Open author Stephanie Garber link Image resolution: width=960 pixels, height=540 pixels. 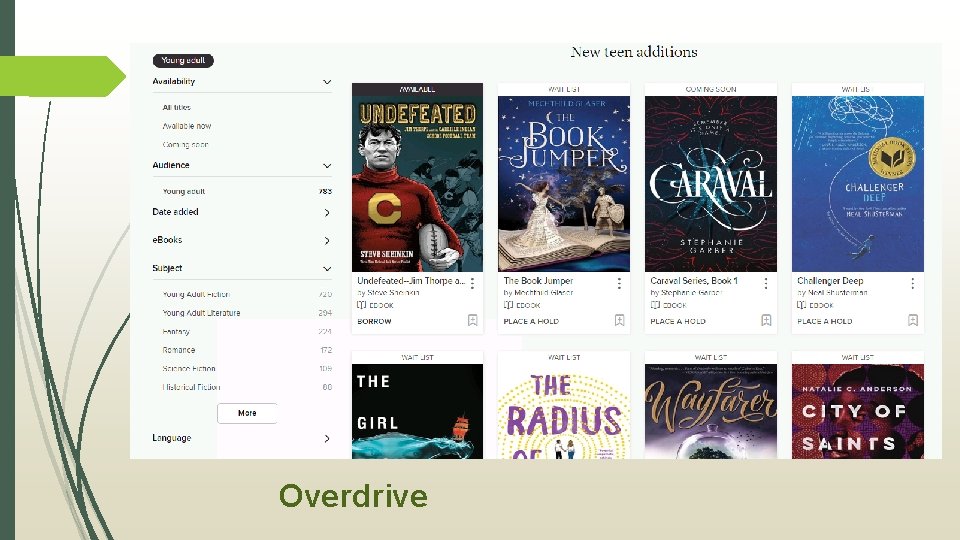click(x=691, y=293)
